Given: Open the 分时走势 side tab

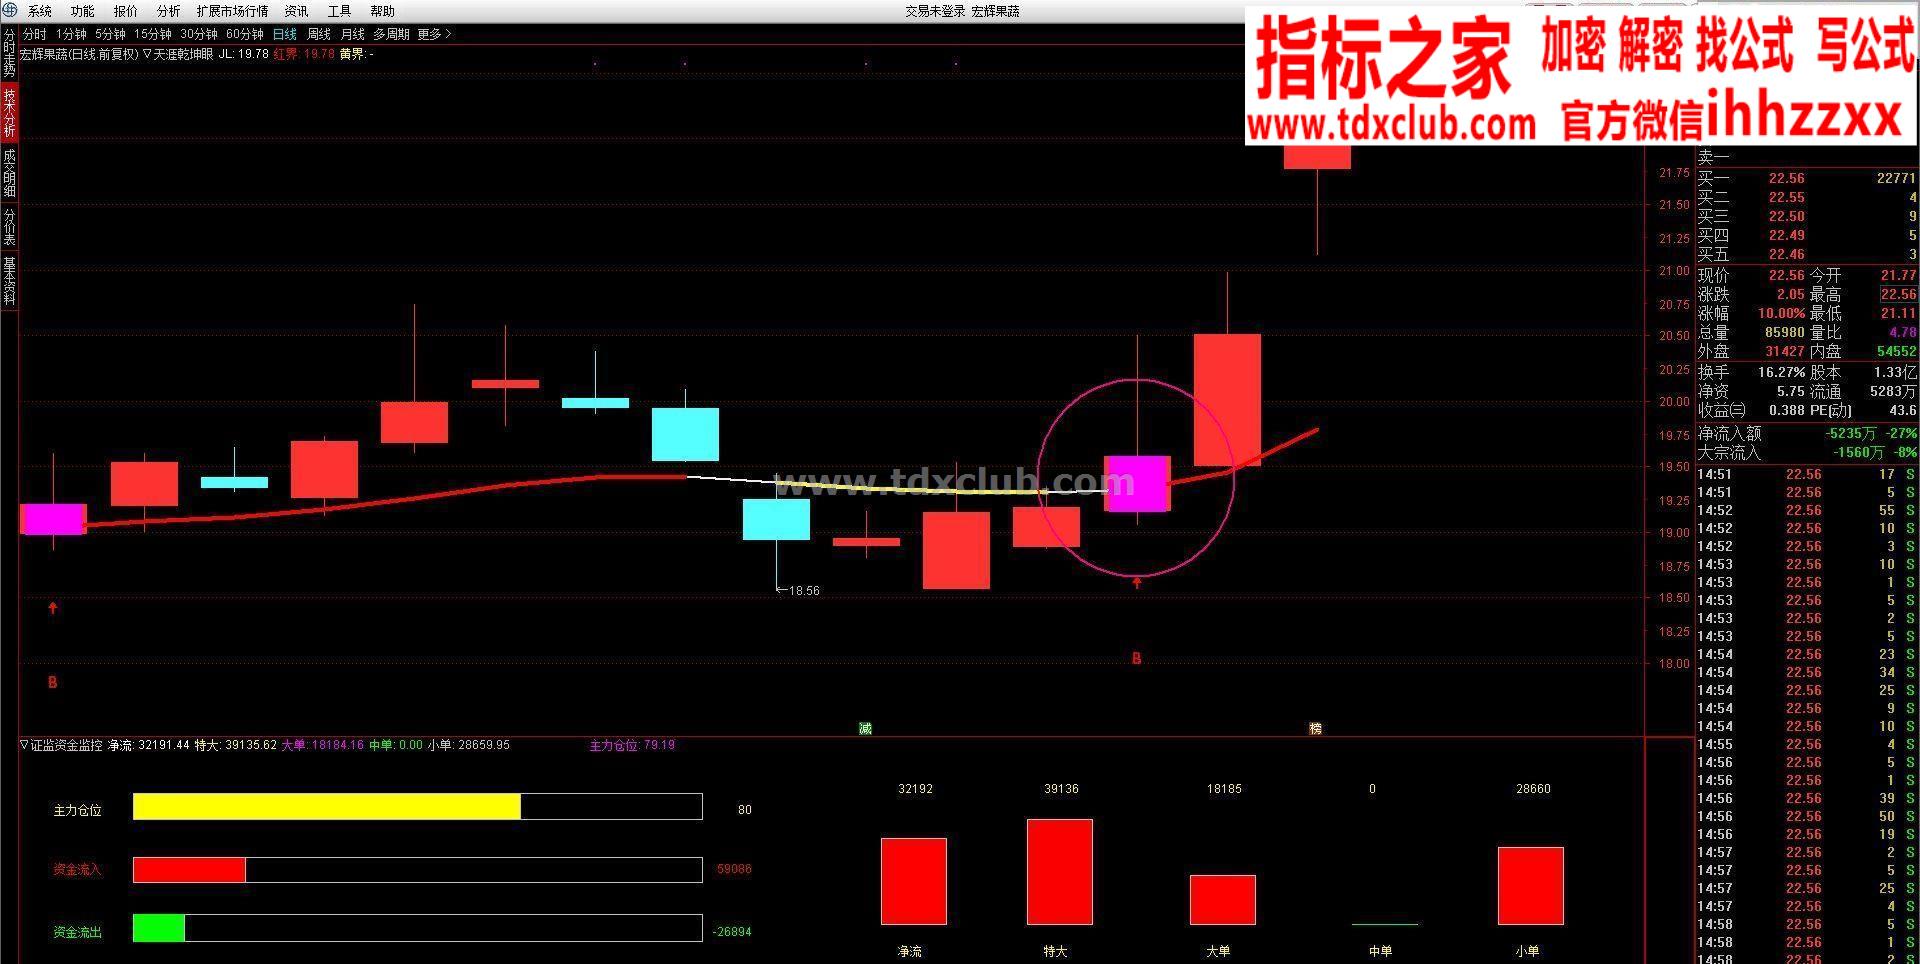Looking at the screenshot, I should coord(9,53).
